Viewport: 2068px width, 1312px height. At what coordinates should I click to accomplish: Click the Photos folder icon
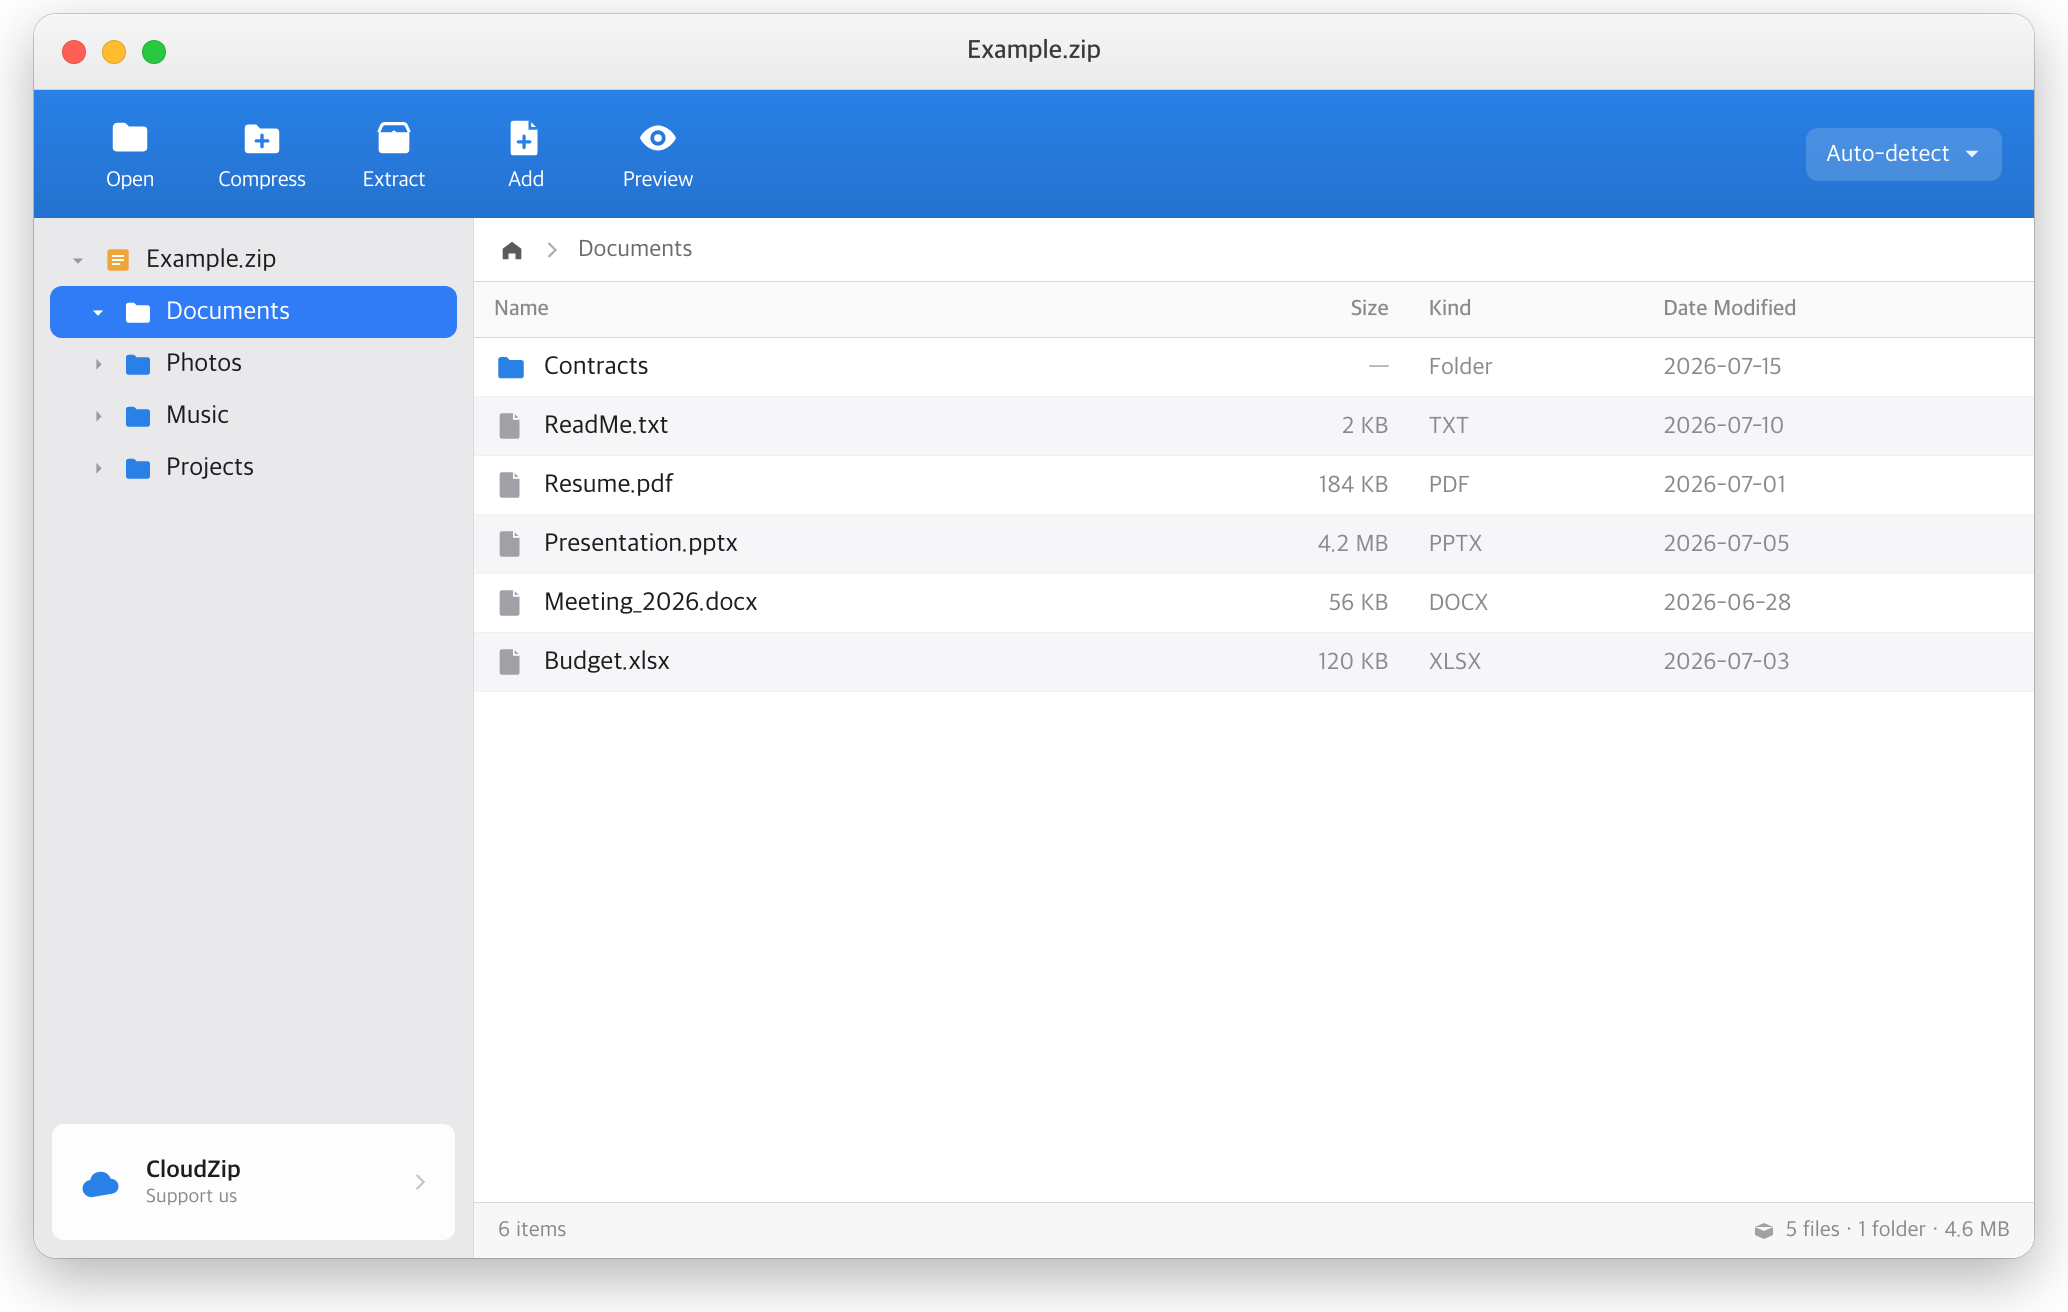[x=138, y=364]
